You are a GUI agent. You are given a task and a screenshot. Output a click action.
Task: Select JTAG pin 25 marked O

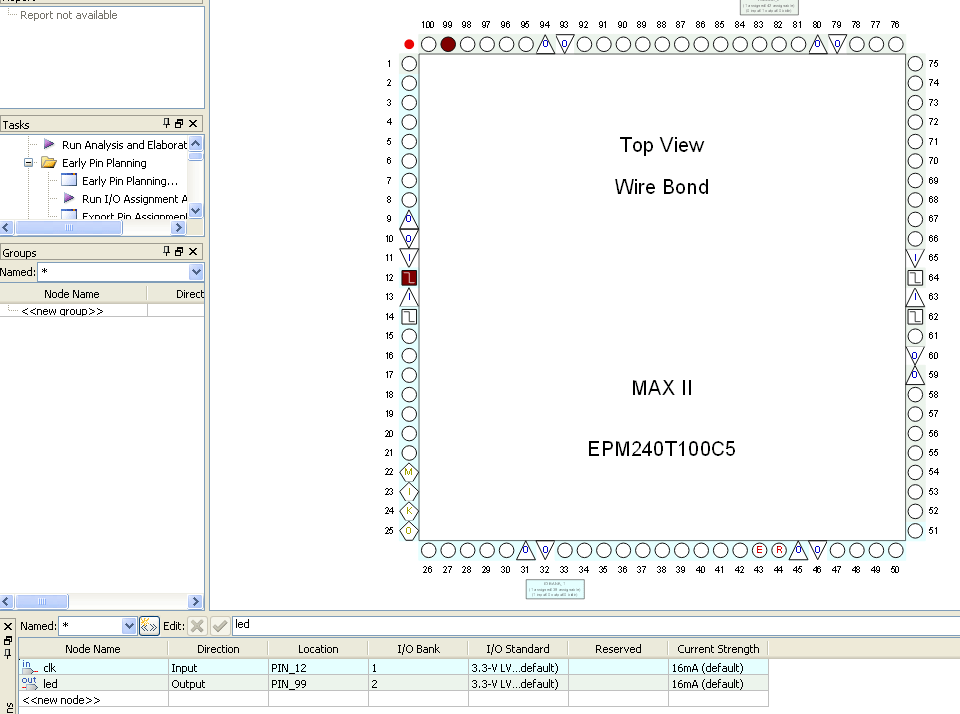(x=409, y=531)
